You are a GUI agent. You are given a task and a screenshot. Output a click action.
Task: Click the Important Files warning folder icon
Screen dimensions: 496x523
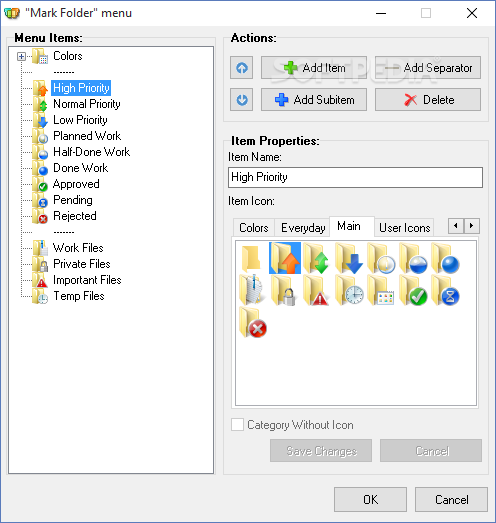click(x=40, y=280)
